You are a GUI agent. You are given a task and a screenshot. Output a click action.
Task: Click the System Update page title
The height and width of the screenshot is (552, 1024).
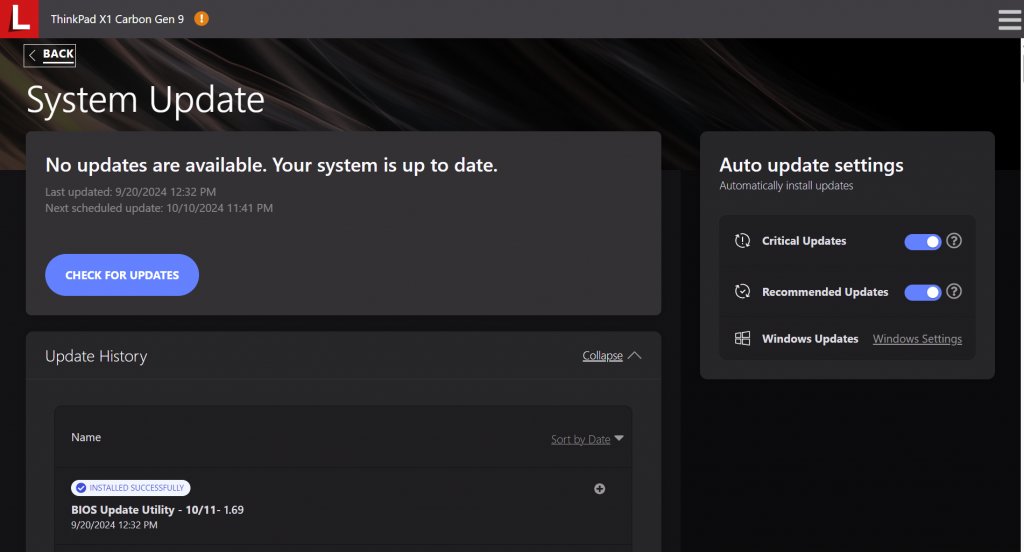[x=146, y=101]
